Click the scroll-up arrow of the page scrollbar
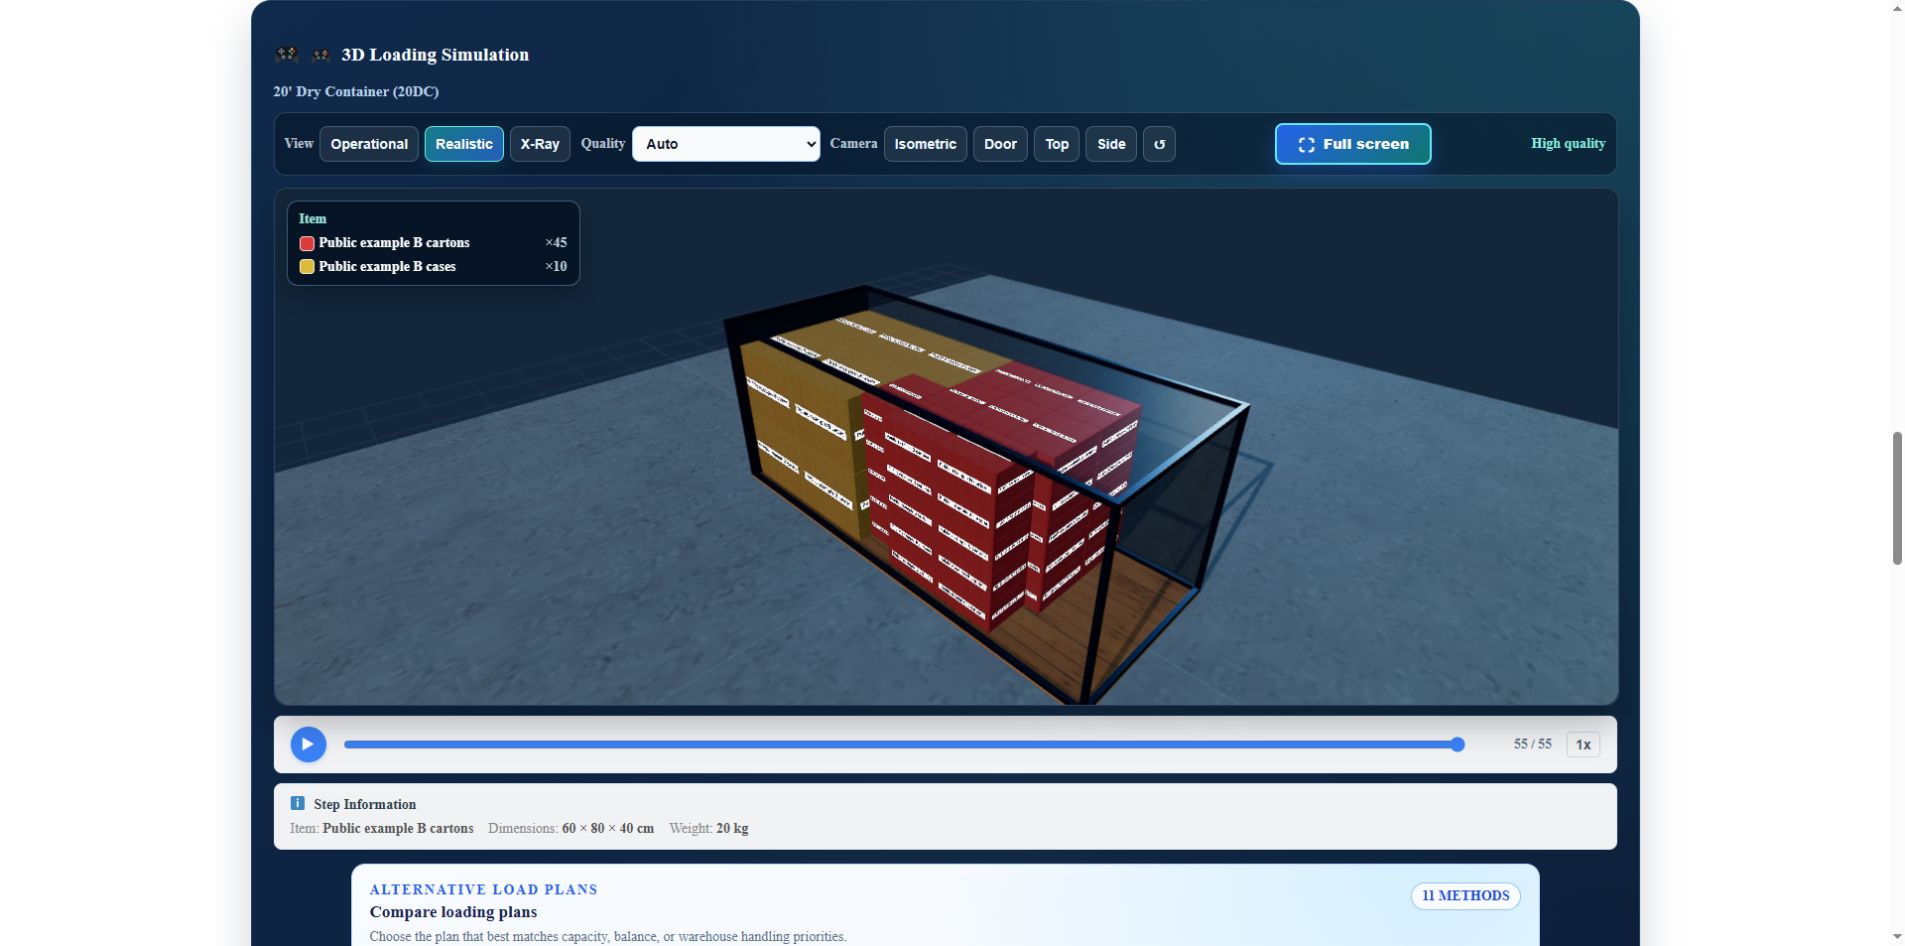Screen dimensions: 1905x946 pyautogui.click(x=1897, y=9)
